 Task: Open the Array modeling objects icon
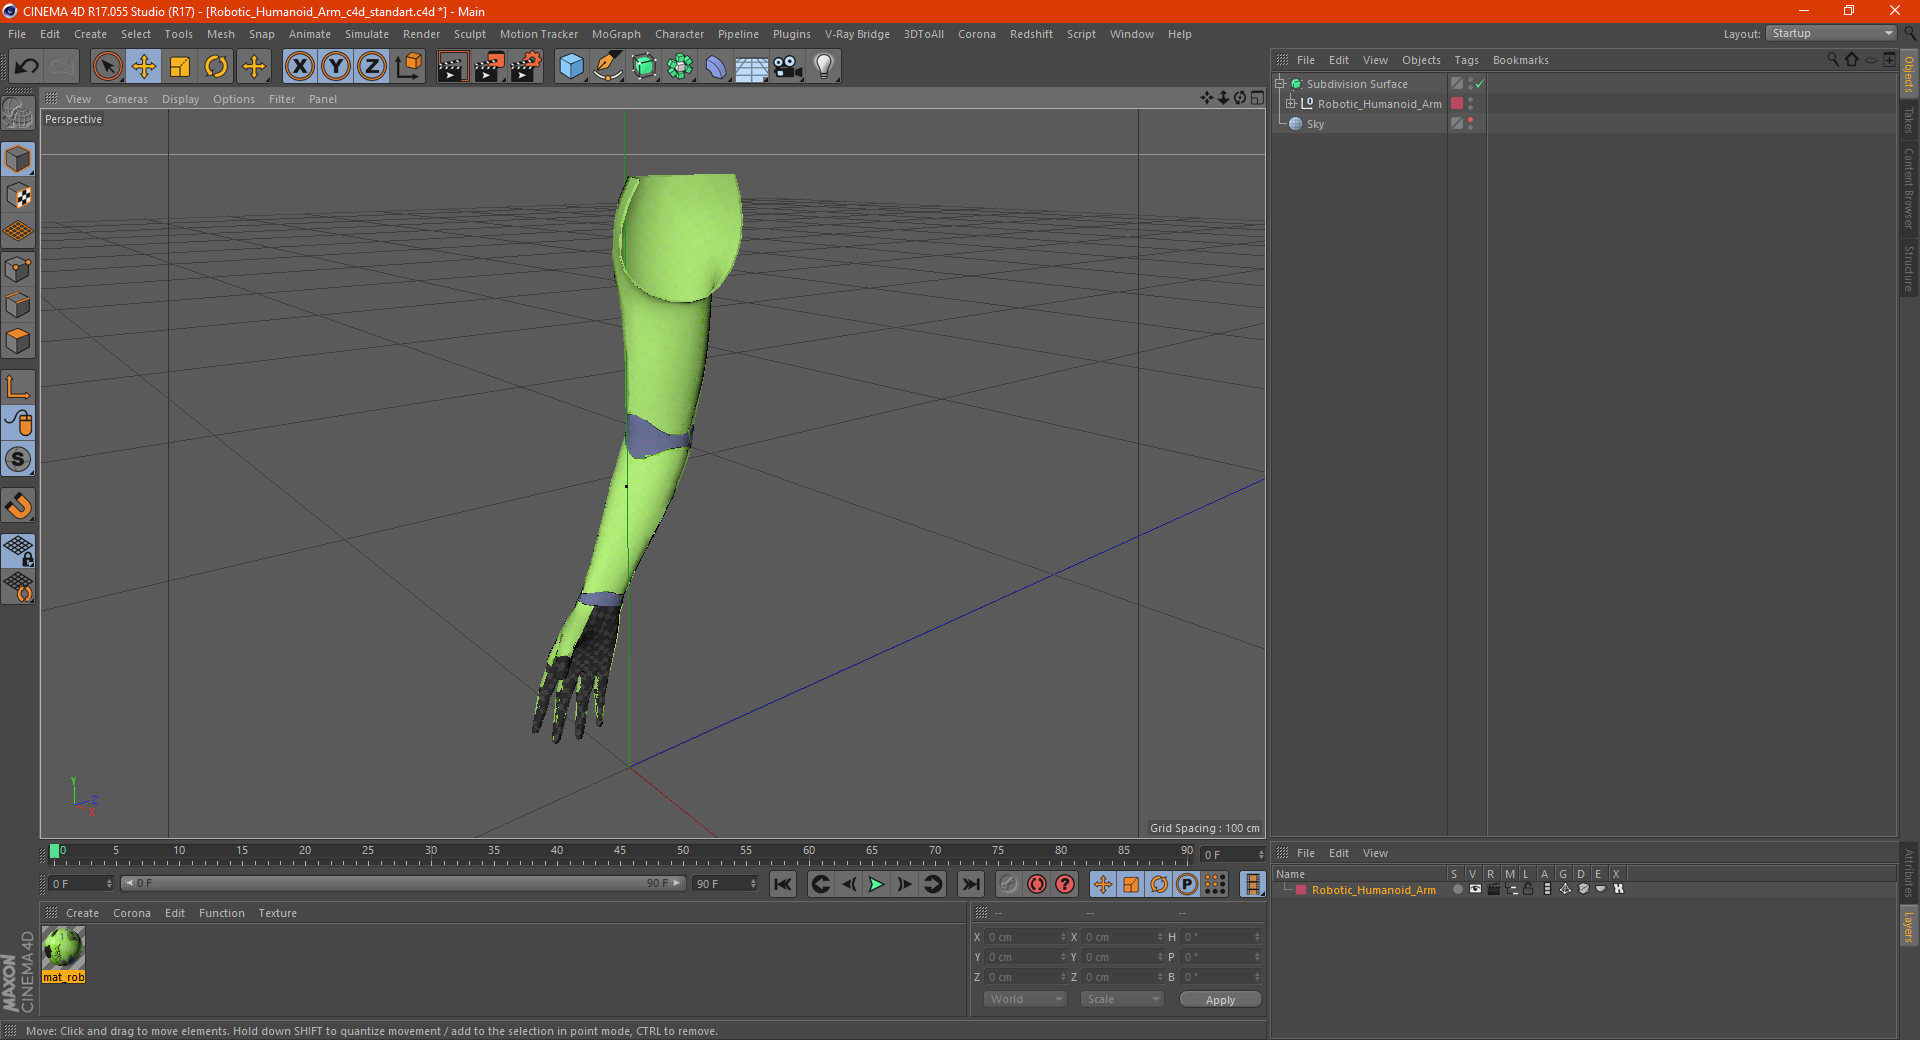coord(680,67)
